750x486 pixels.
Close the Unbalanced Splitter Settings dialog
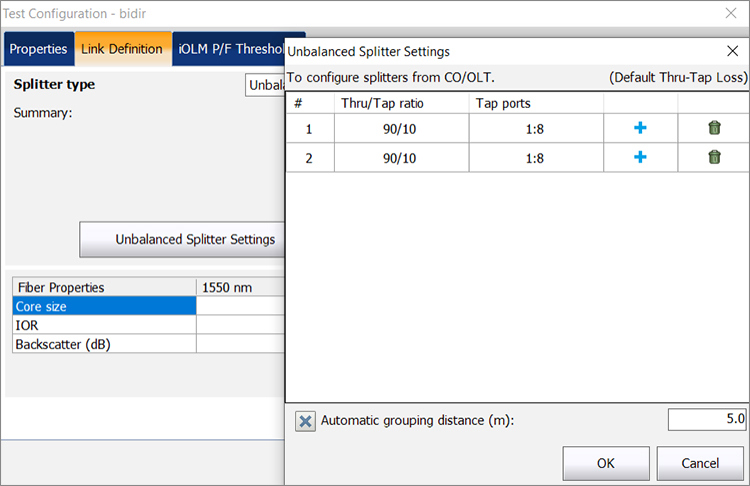click(732, 51)
